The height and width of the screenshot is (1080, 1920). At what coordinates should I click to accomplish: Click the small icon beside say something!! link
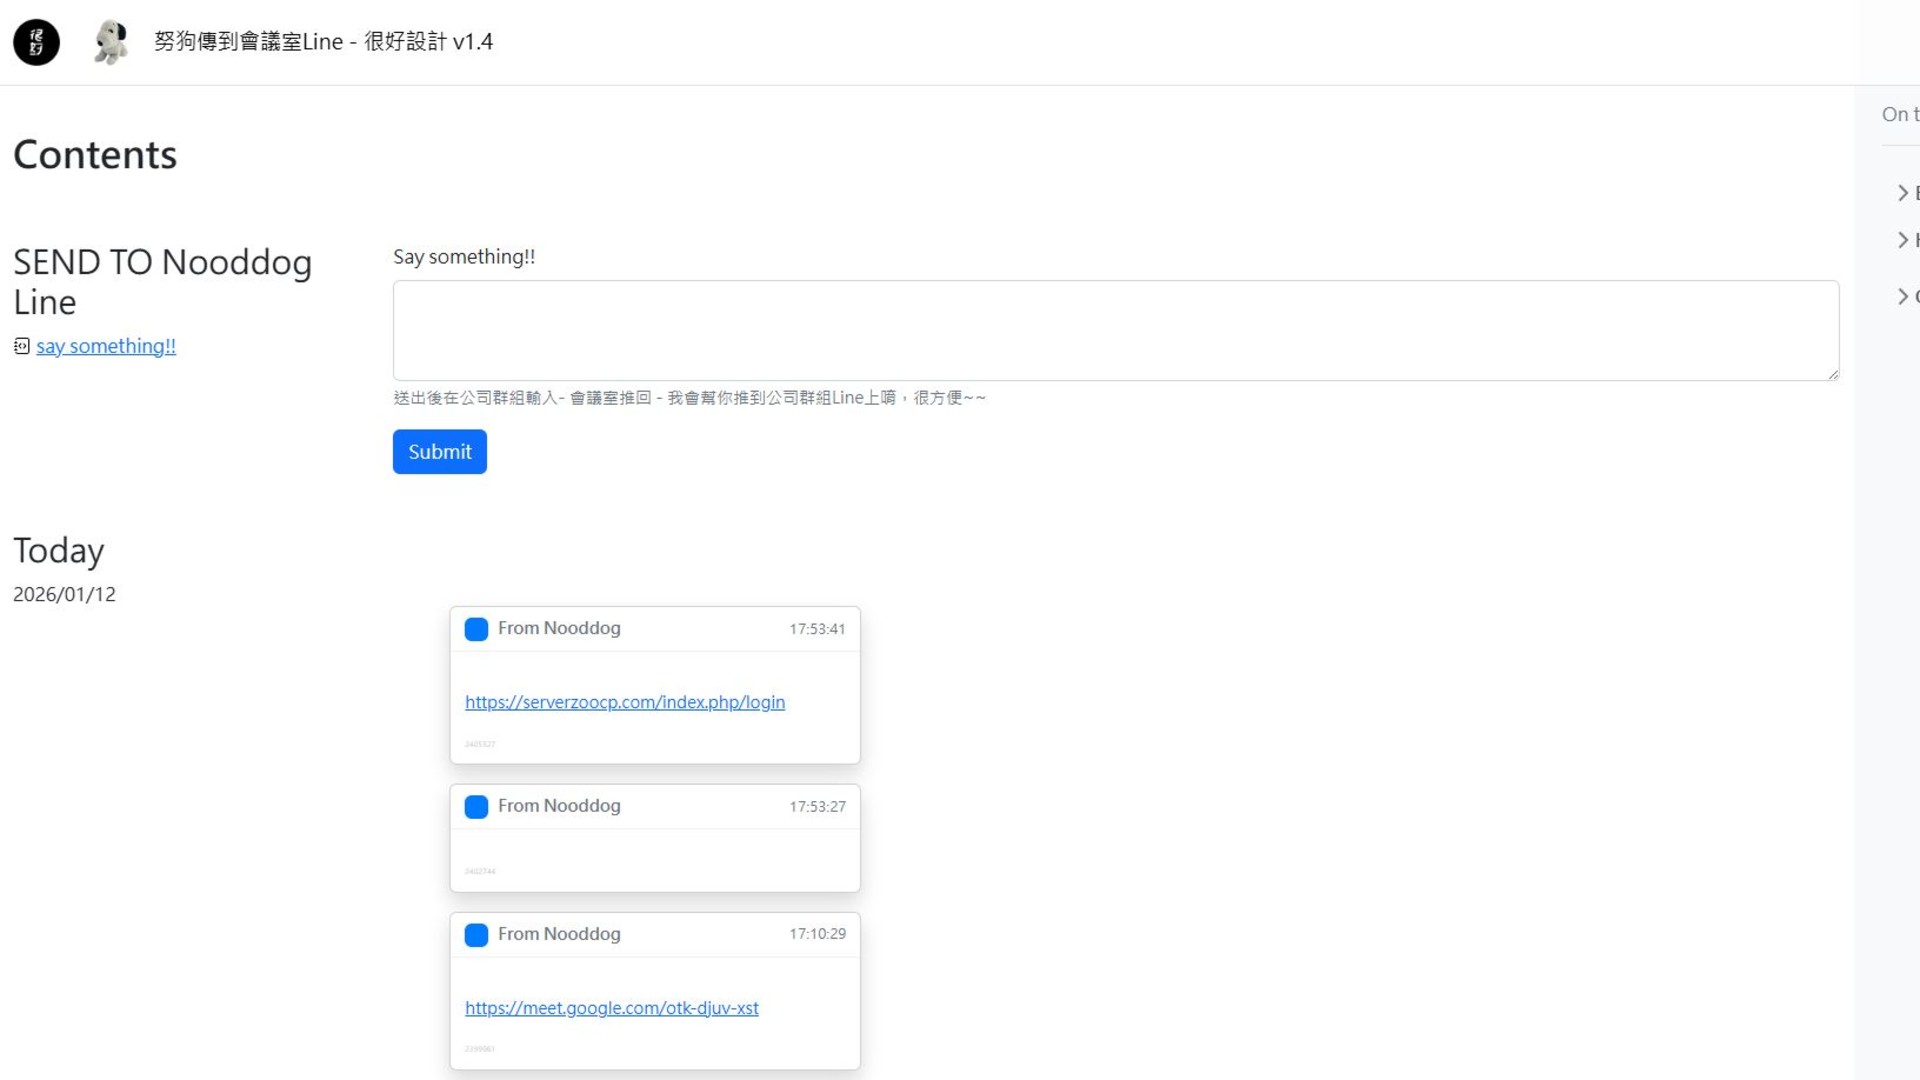click(22, 346)
